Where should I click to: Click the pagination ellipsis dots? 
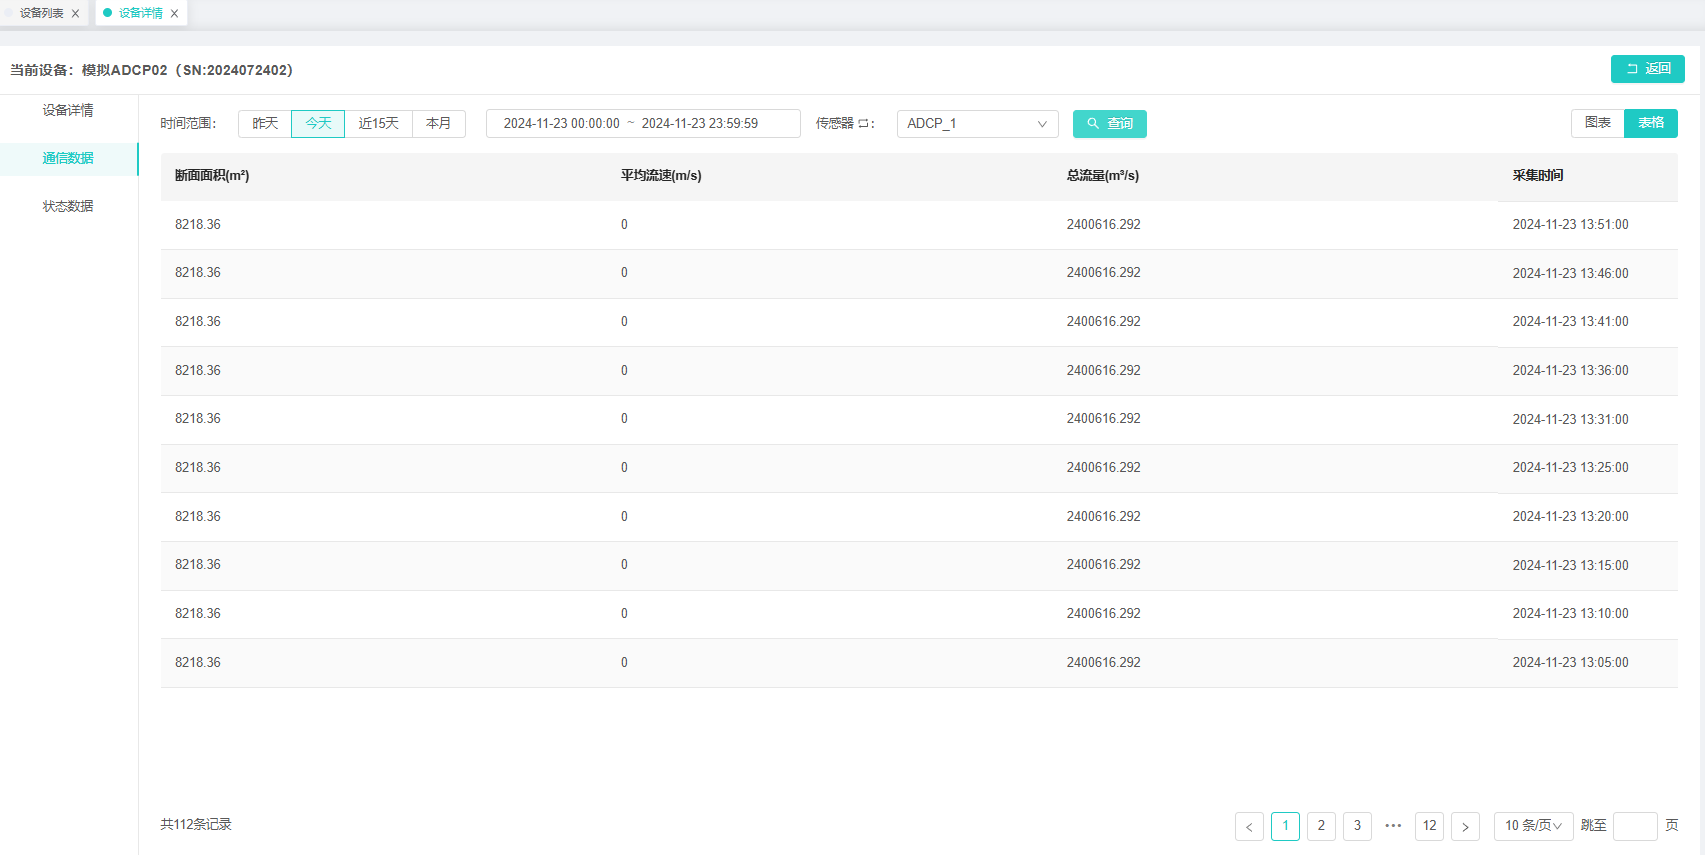pyautogui.click(x=1393, y=826)
